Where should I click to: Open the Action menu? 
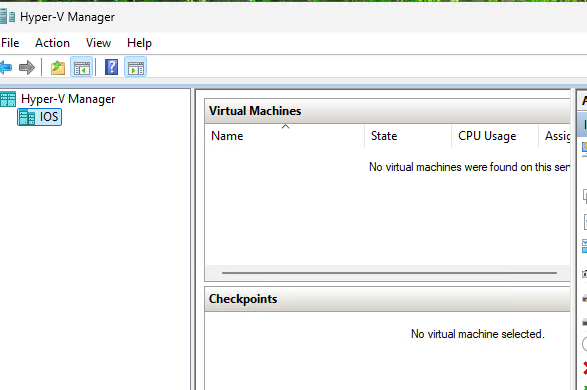[52, 43]
